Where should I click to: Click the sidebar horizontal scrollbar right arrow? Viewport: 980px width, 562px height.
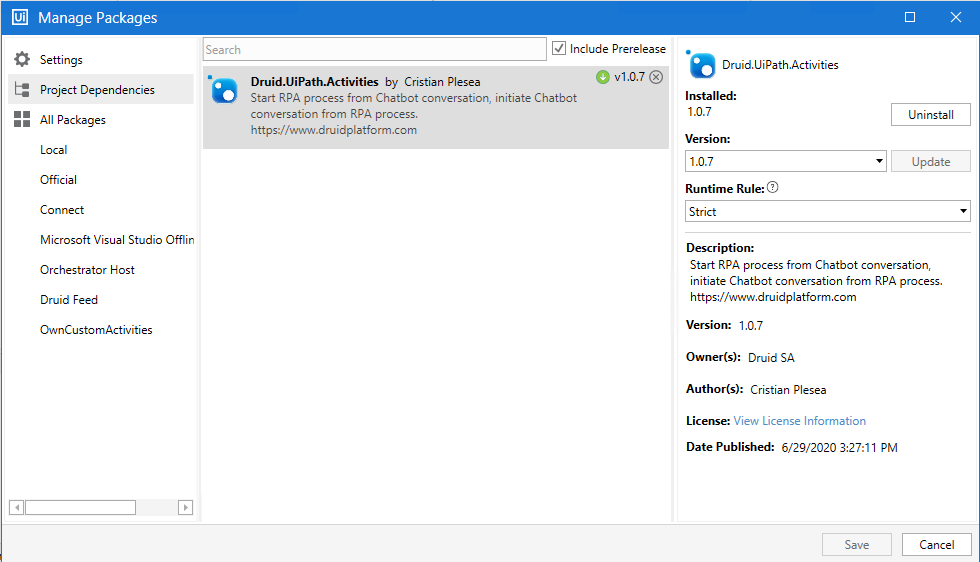(185, 508)
